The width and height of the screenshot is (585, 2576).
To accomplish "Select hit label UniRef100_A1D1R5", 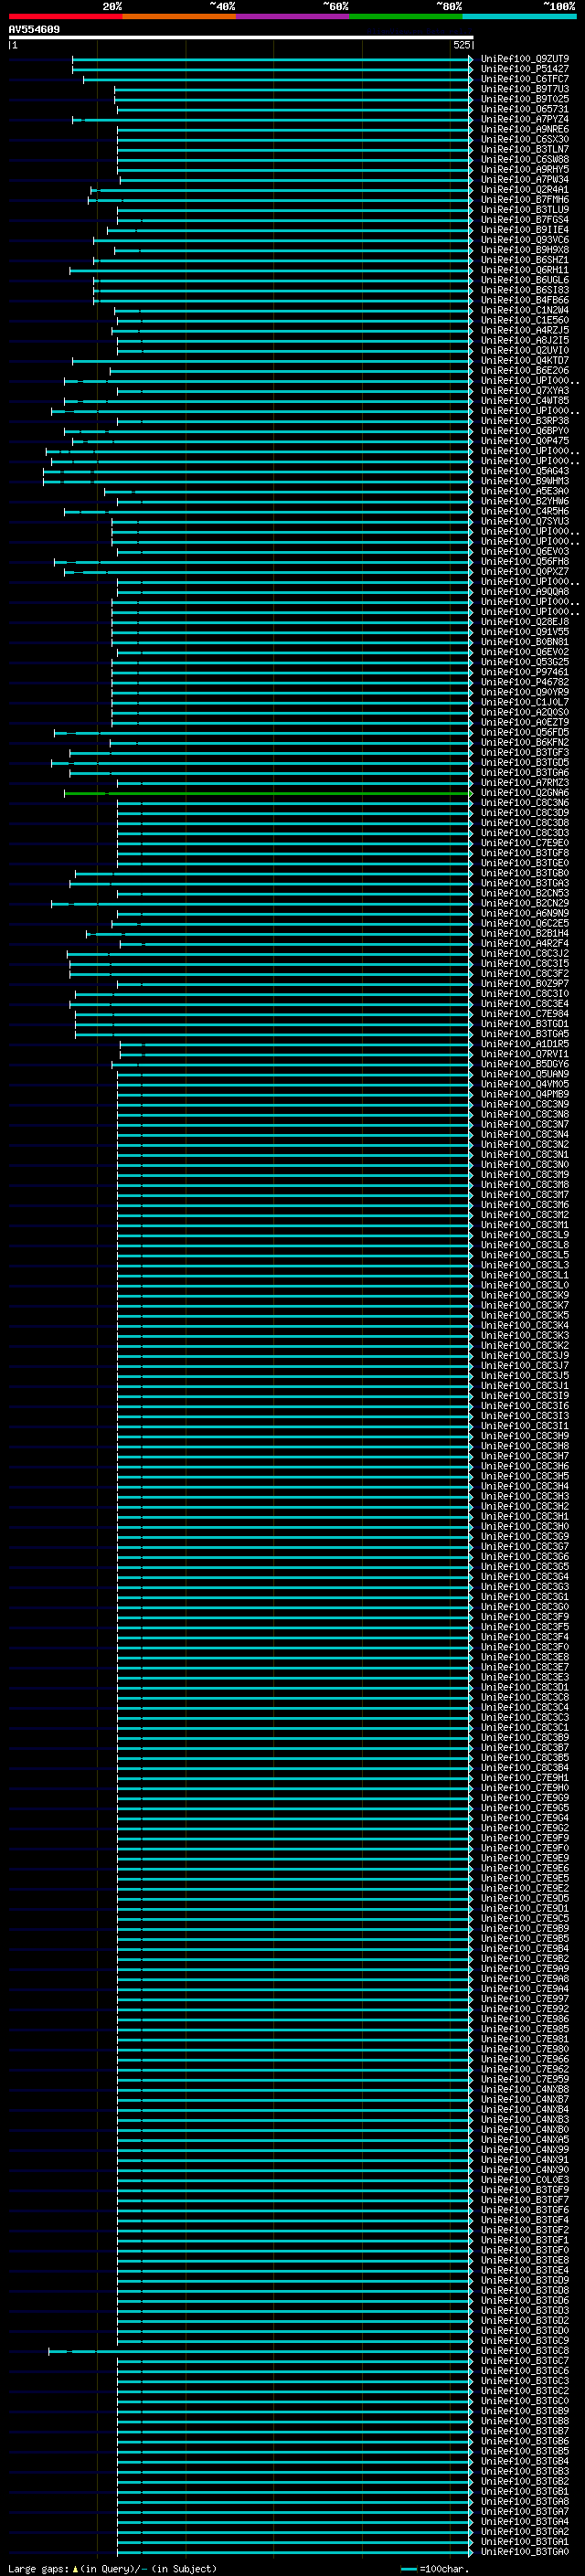I will [525, 1044].
